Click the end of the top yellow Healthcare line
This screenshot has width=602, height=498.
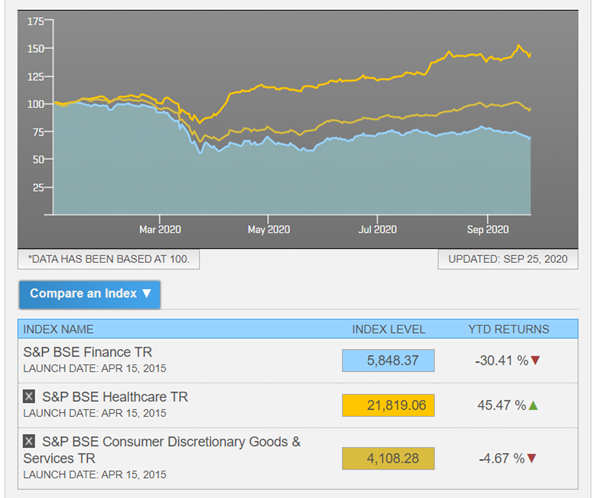click(x=530, y=55)
